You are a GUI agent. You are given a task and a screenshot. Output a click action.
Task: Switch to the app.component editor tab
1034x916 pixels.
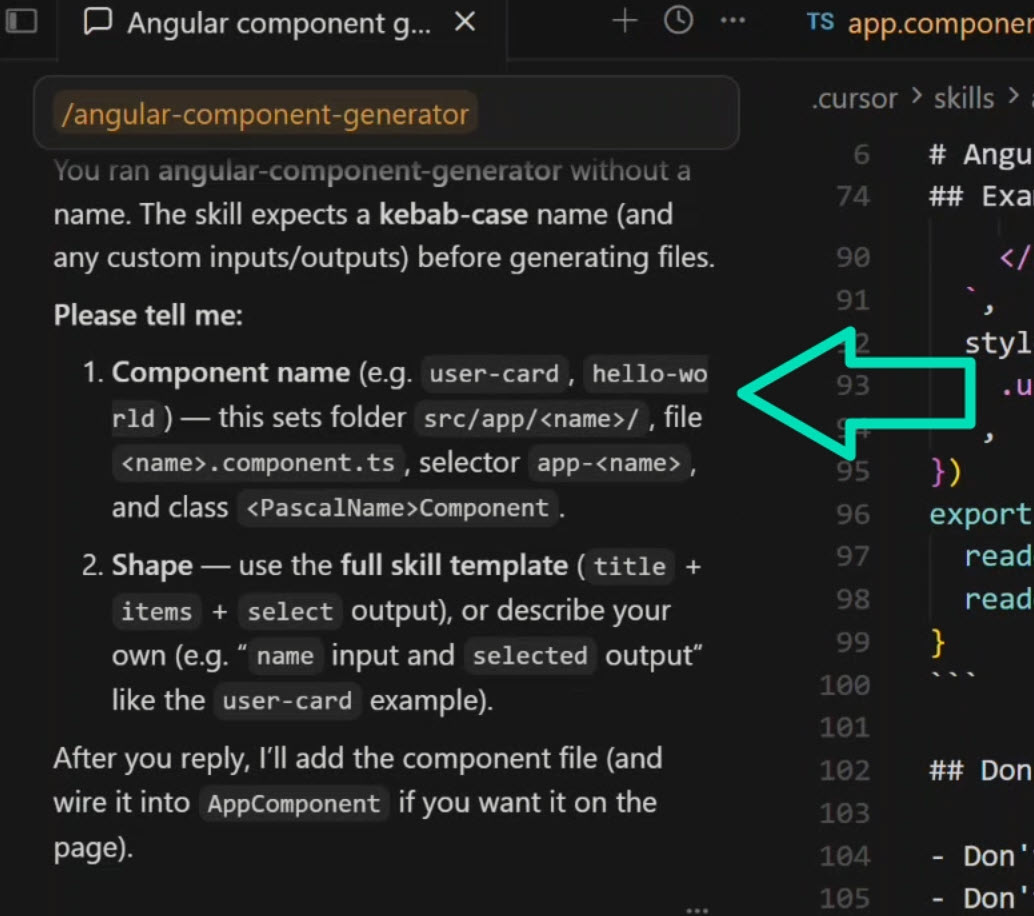pos(938,23)
